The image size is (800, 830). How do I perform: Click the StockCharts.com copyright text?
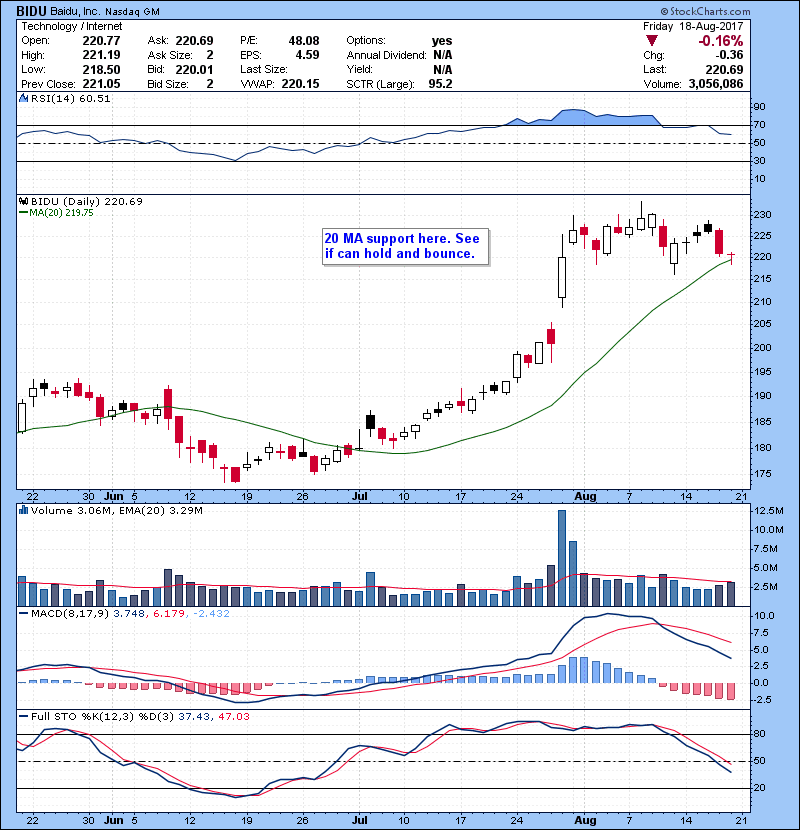click(705, 11)
